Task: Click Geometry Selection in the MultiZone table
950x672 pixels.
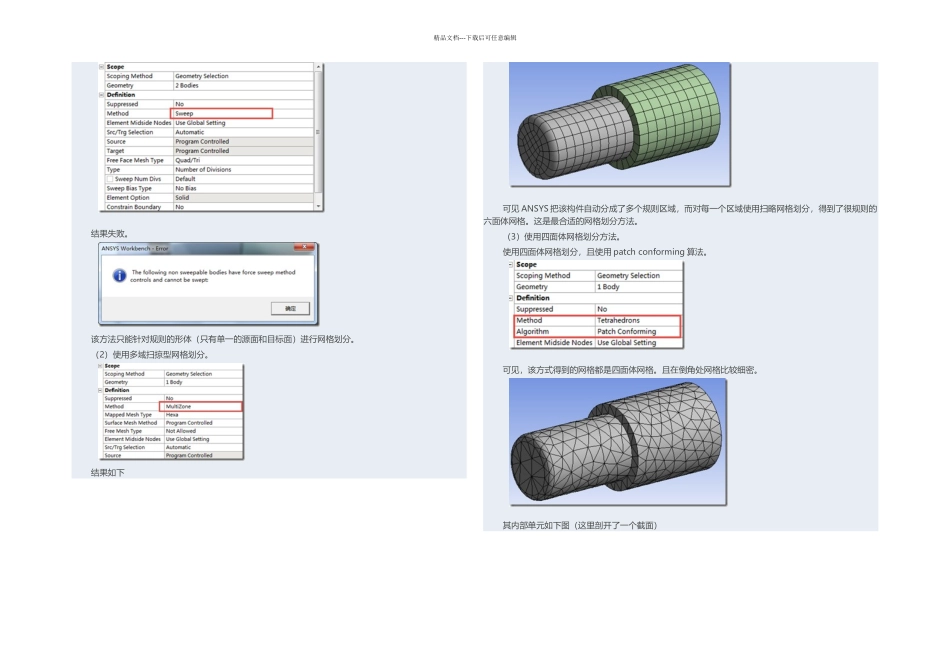Action: click(189, 374)
